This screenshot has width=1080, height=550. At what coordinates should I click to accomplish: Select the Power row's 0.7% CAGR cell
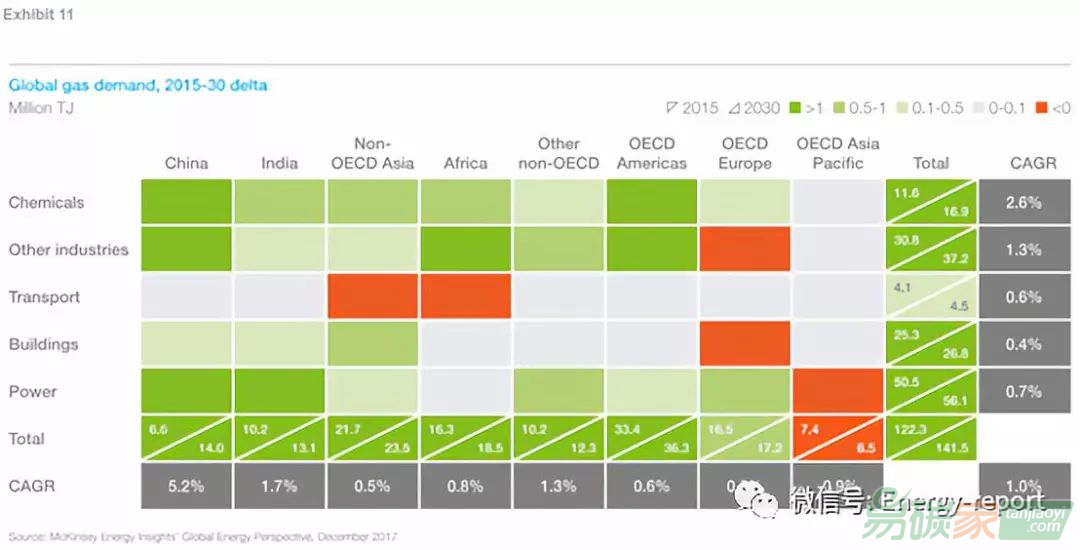point(1023,391)
